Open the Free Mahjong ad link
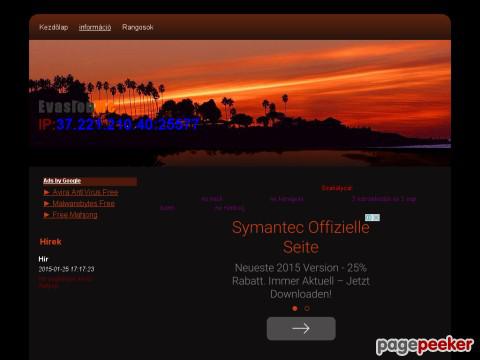 75,215
